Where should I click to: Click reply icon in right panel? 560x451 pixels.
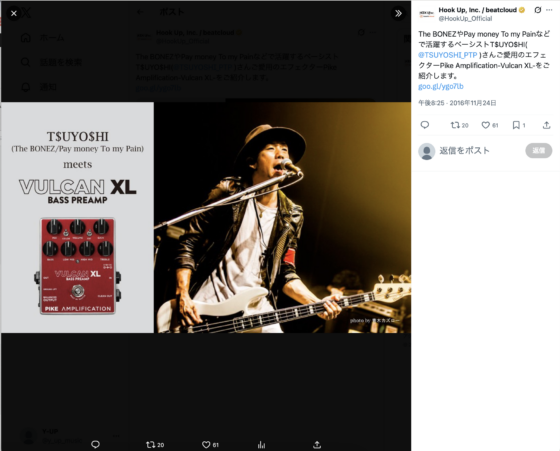[x=425, y=125]
